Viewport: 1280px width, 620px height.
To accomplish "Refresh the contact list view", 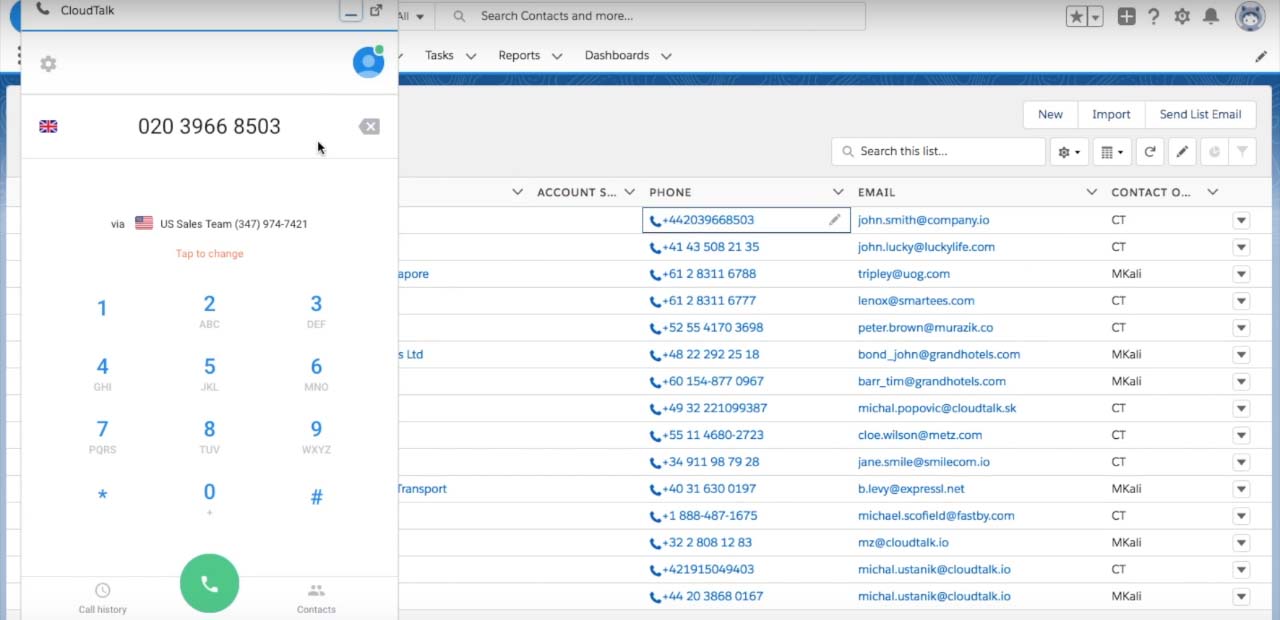I will coord(1150,151).
